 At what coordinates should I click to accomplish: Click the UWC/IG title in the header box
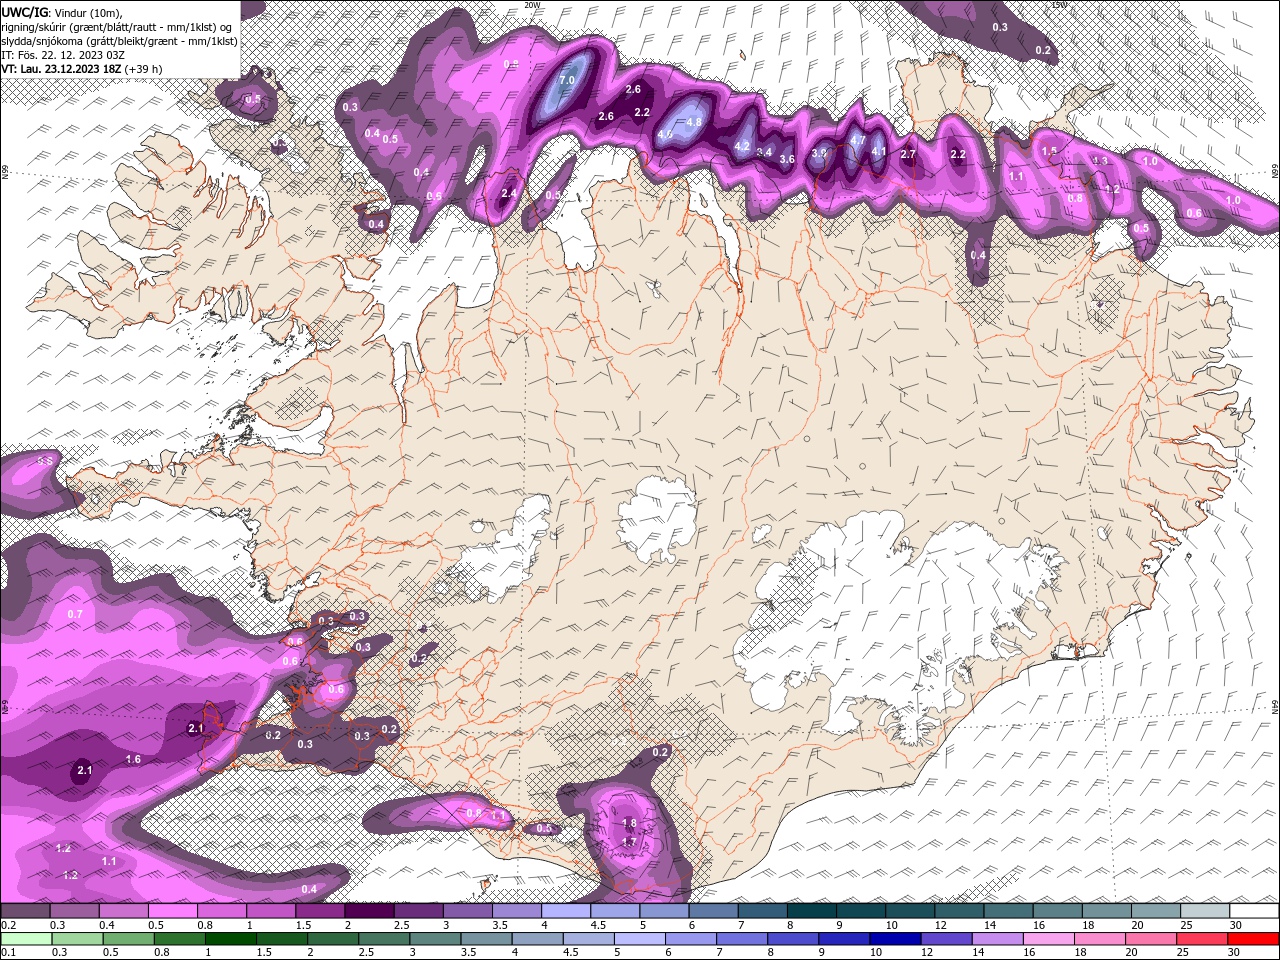tap(27, 12)
